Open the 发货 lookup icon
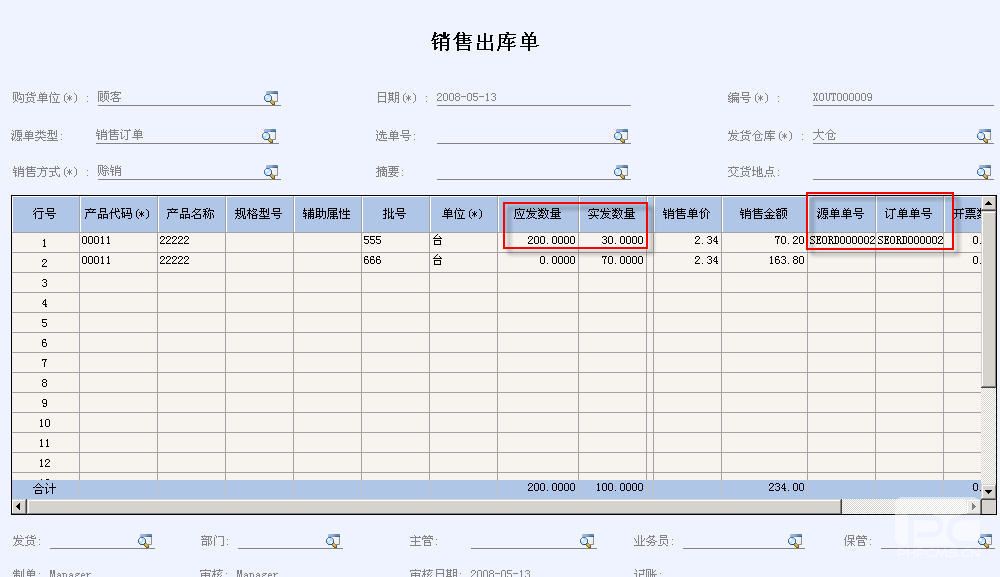The width and height of the screenshot is (1000, 577). click(145, 541)
